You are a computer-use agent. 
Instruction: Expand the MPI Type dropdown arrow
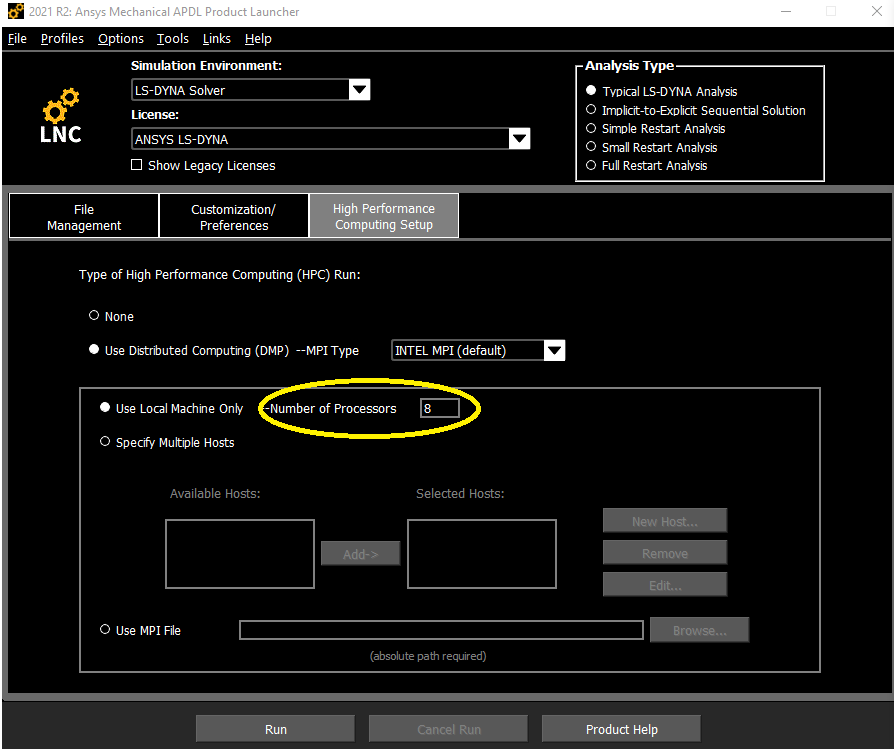click(555, 350)
